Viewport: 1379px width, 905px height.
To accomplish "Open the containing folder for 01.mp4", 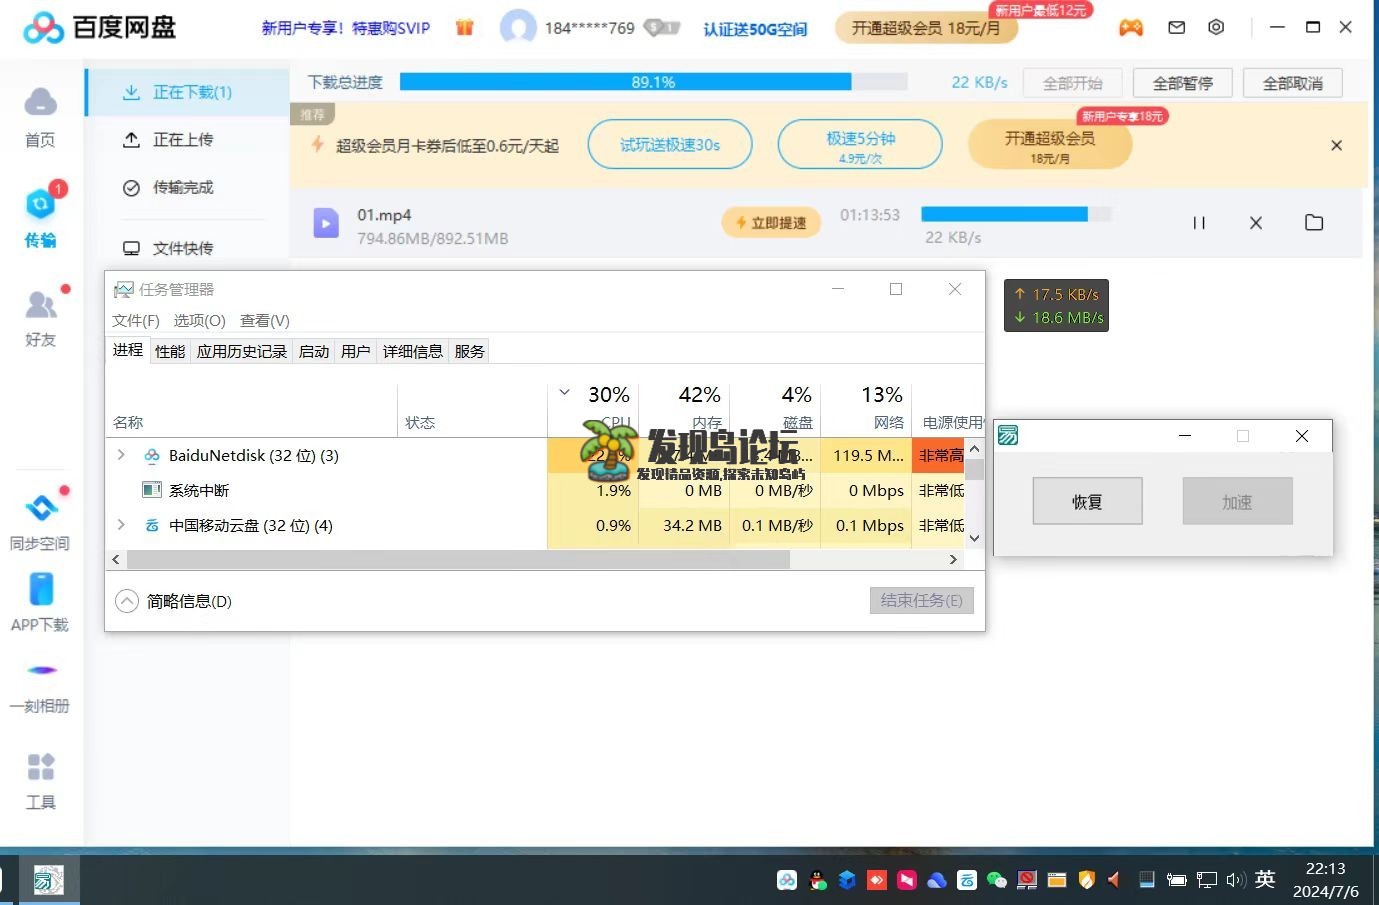I will pyautogui.click(x=1314, y=223).
